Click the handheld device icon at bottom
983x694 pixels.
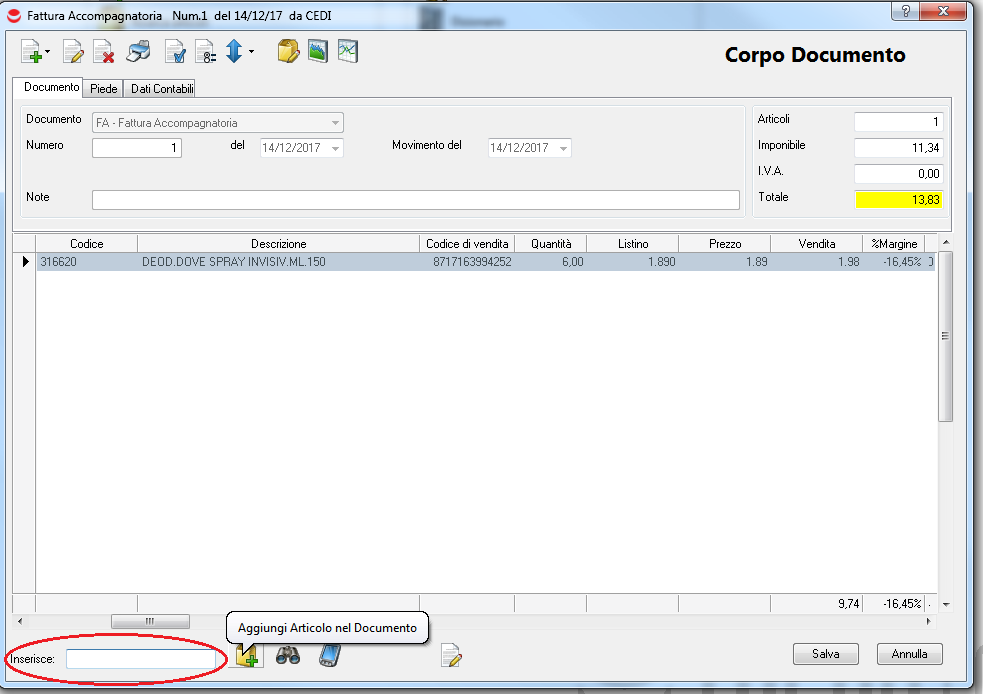[x=330, y=656]
